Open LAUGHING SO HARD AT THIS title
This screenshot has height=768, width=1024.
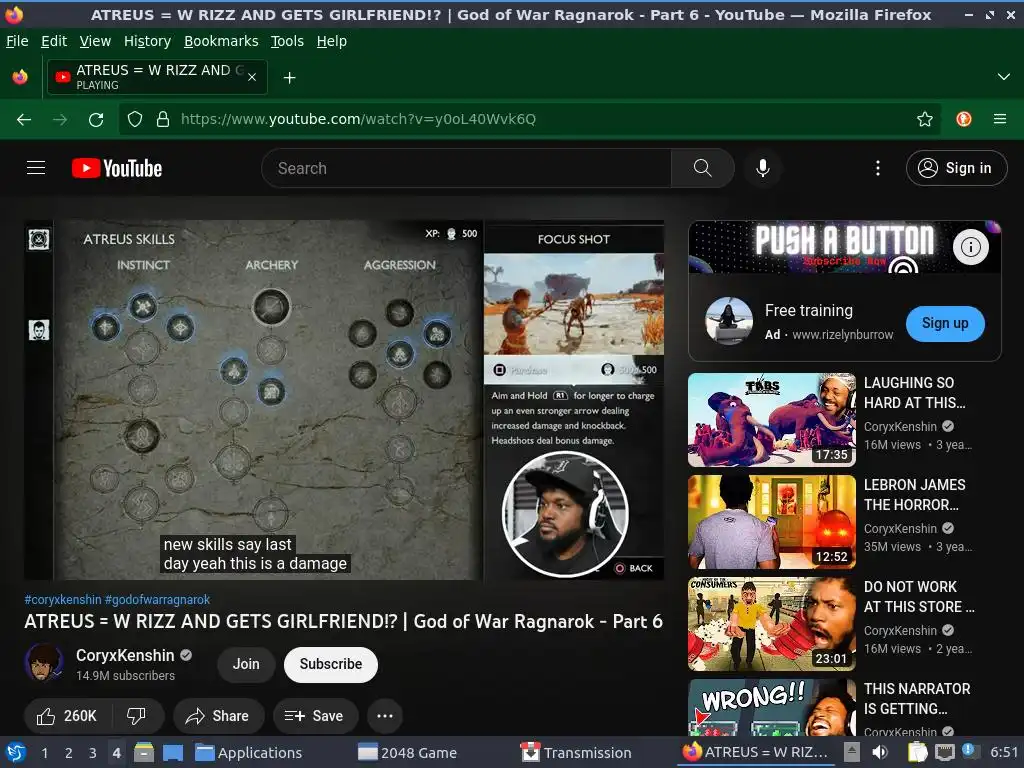pyautogui.click(x=914, y=392)
